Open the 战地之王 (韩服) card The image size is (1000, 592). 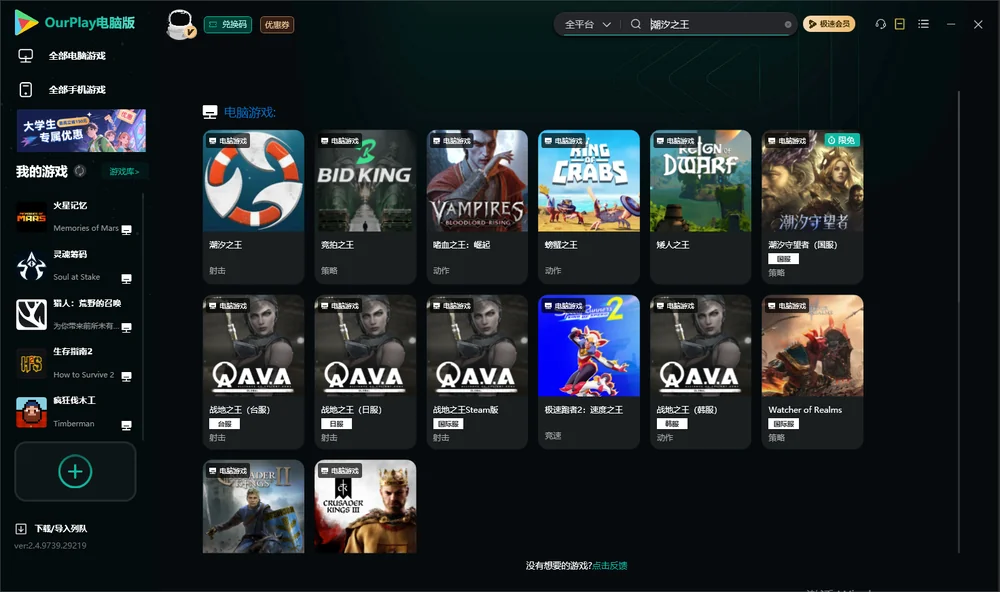pos(700,372)
